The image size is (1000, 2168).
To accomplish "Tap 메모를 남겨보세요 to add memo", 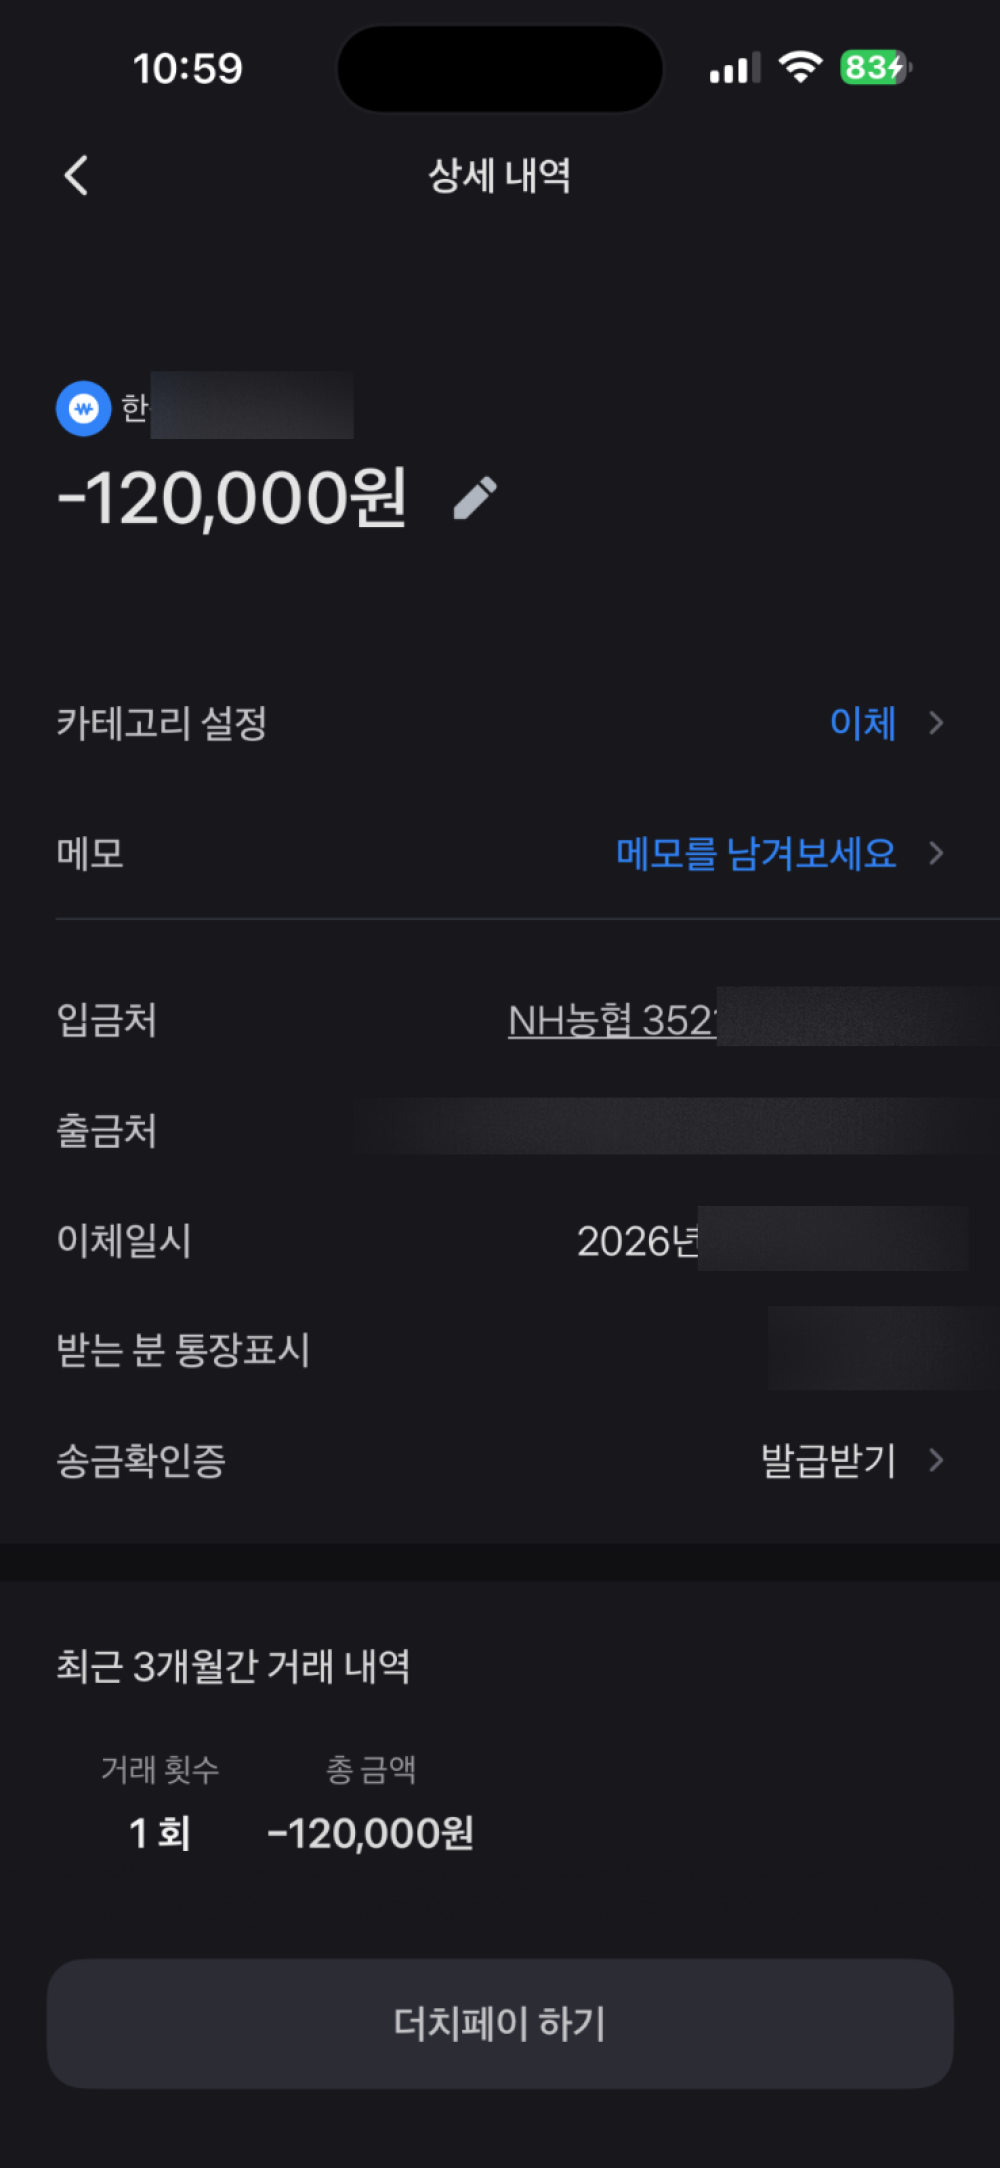I will 756,853.
